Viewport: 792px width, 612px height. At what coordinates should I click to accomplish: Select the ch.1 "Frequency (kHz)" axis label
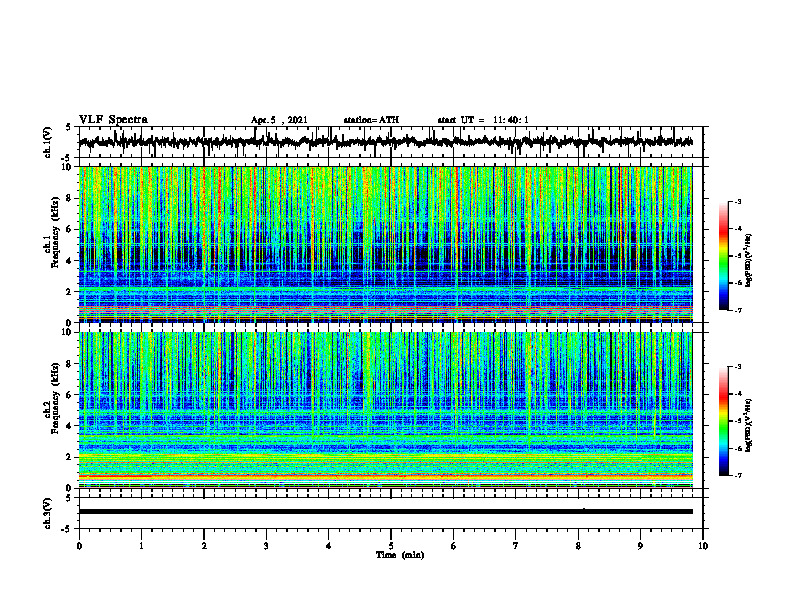[56, 232]
